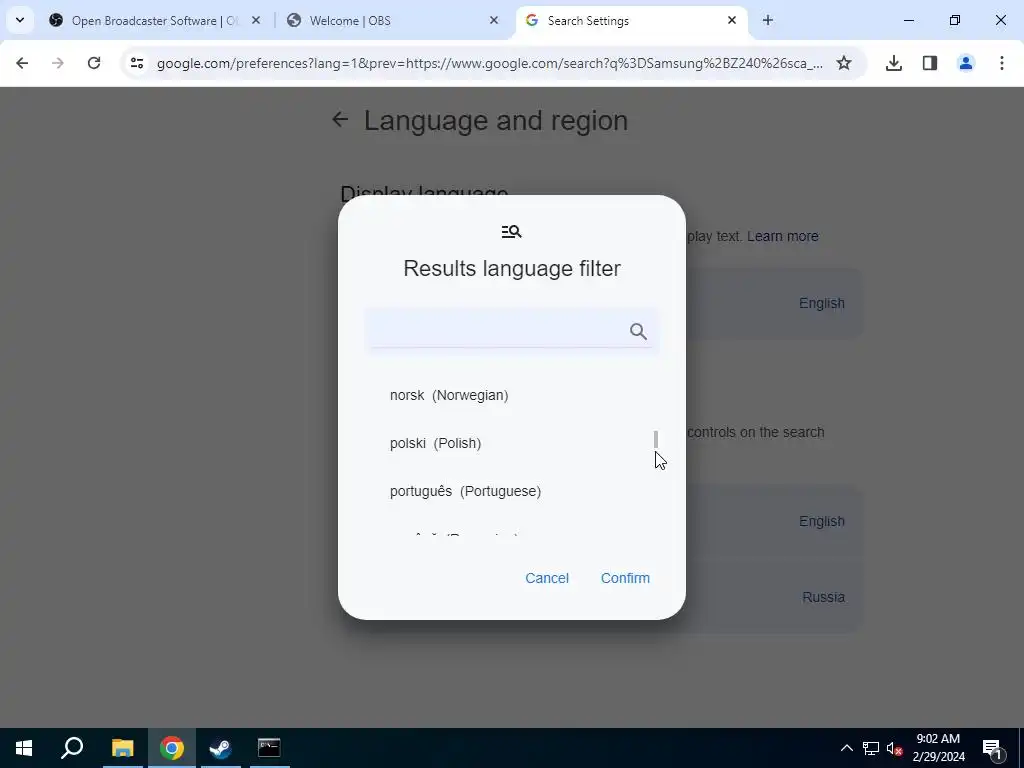Open the Chrome profile avatar
Screen dimensions: 1024x768
pyautogui.click(x=966, y=63)
